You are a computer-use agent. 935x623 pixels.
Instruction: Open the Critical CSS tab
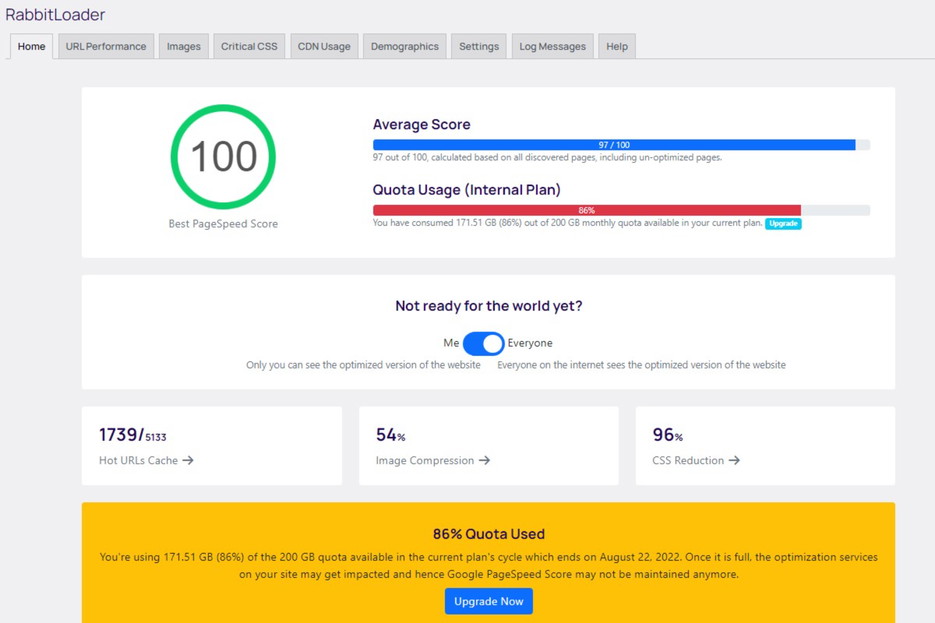click(x=248, y=46)
